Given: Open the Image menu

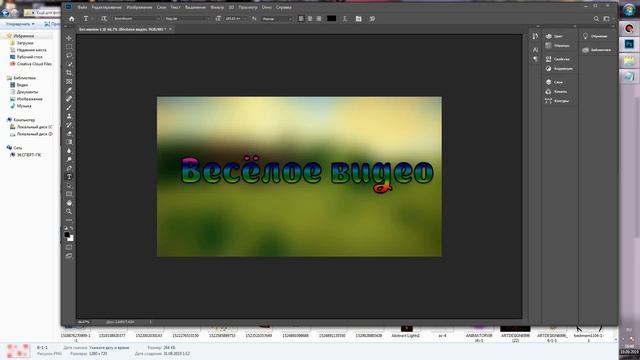Looking at the screenshot, I should [139, 7].
